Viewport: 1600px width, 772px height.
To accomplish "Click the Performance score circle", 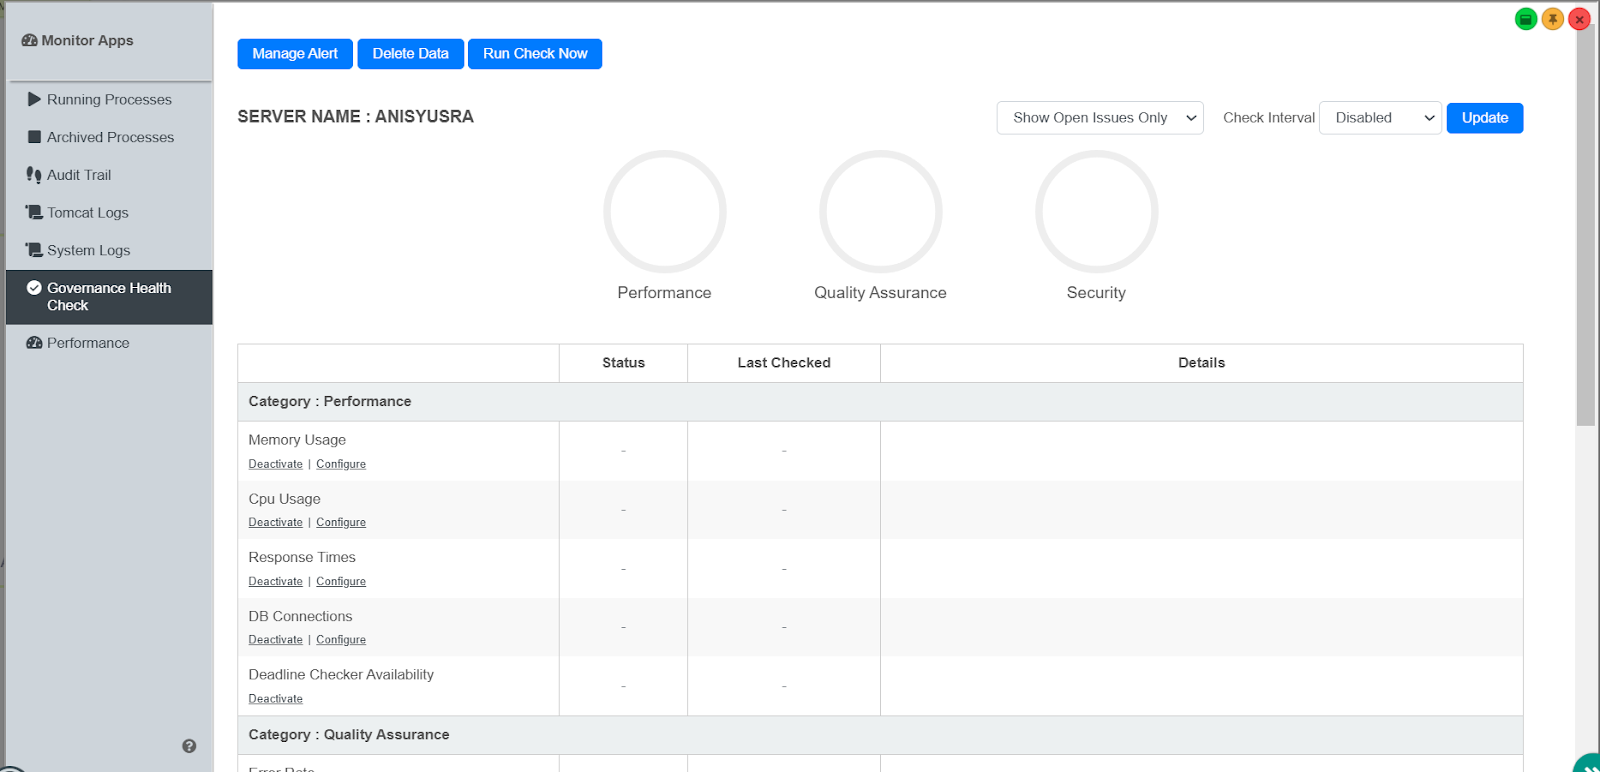I will (665, 212).
